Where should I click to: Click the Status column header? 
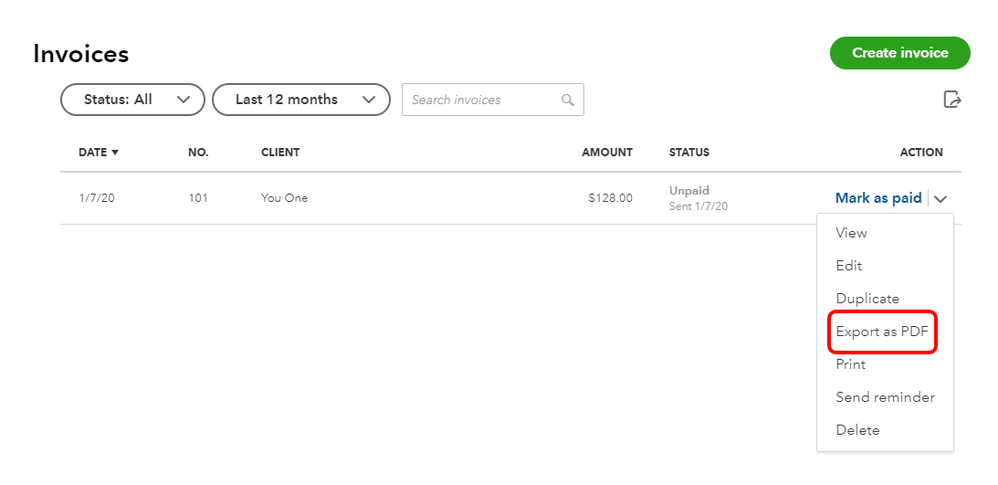pyautogui.click(x=689, y=153)
